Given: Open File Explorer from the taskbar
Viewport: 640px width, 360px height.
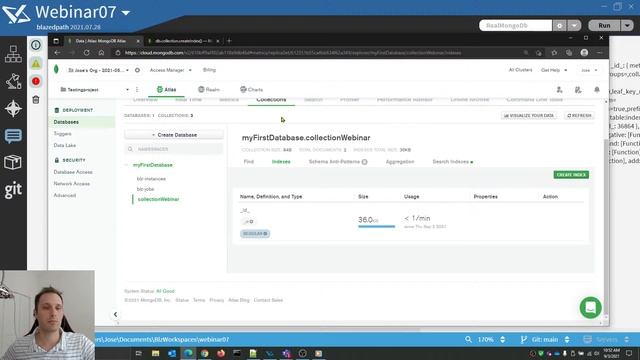Looking at the screenshot, I should coord(156,353).
